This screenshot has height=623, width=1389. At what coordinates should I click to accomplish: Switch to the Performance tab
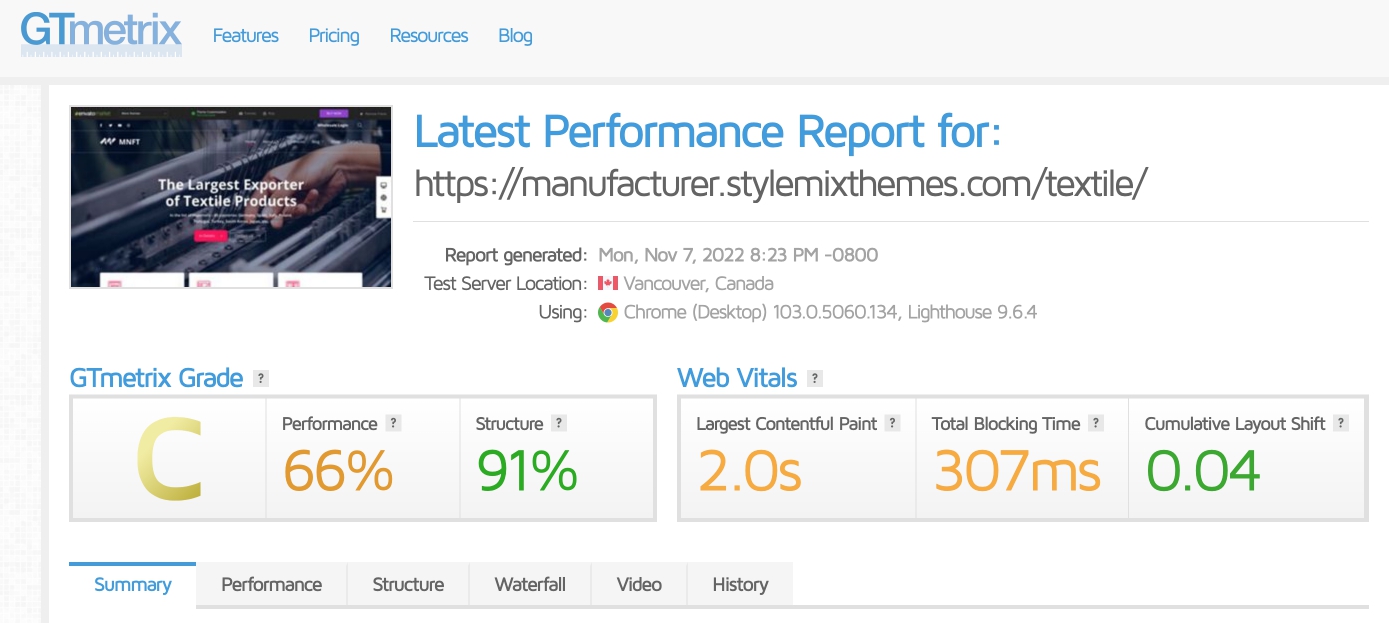[271, 584]
